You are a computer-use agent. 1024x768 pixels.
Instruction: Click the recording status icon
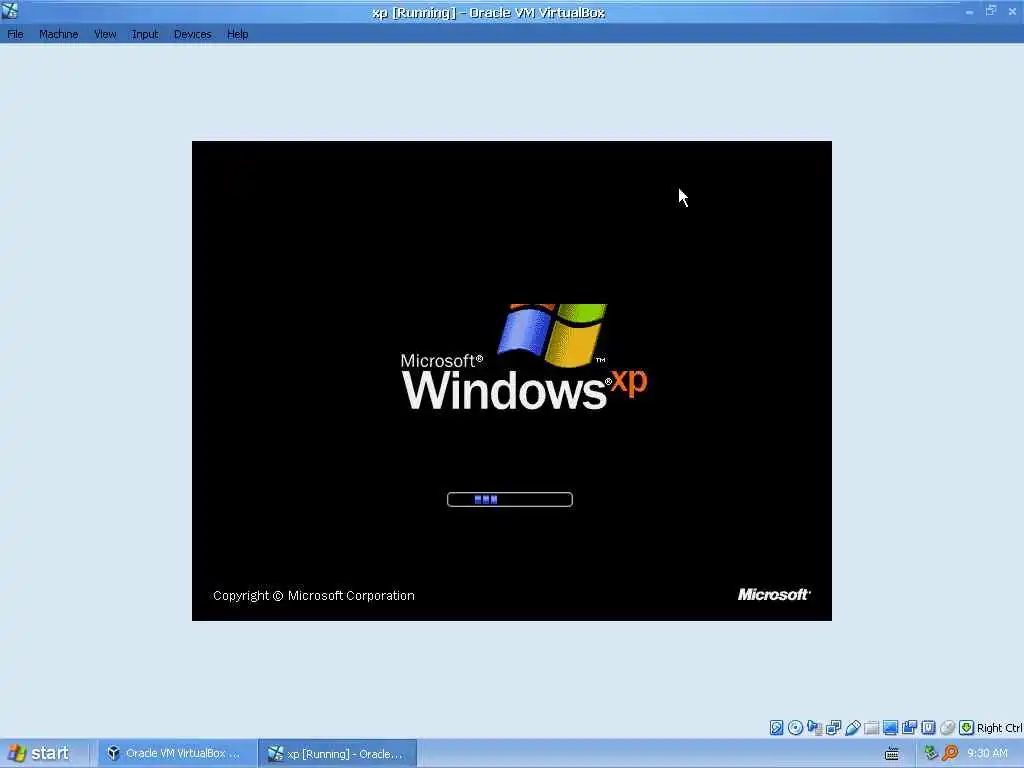(x=909, y=728)
